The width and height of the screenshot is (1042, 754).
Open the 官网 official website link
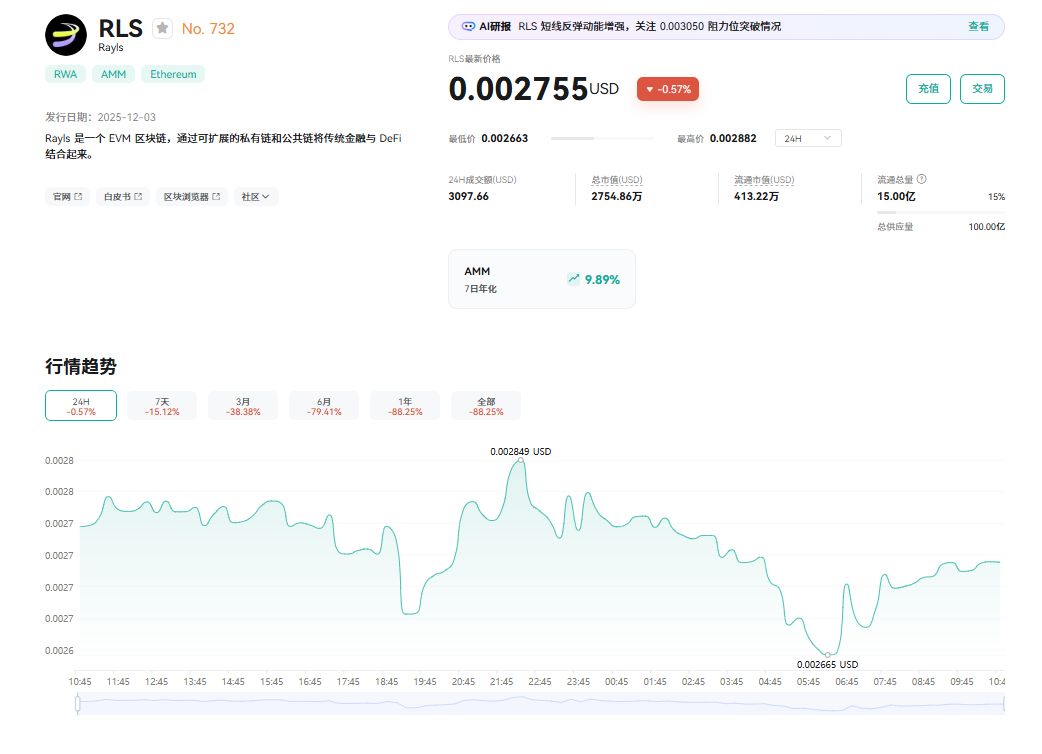[68, 197]
